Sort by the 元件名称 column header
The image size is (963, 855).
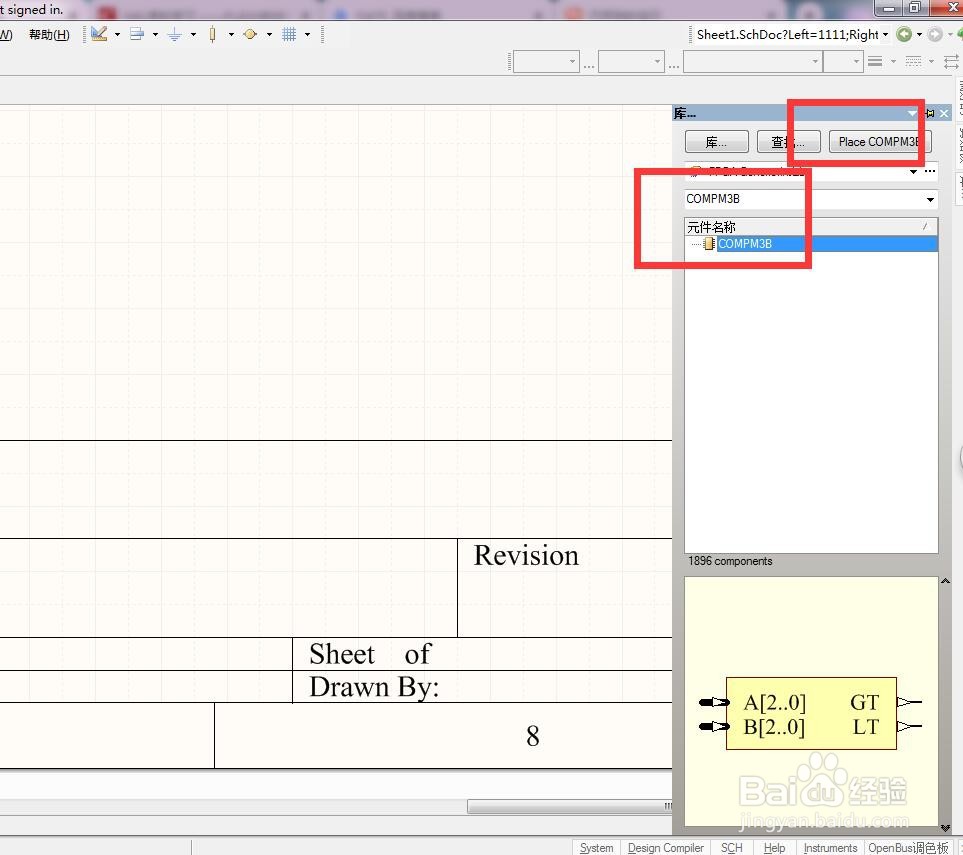(x=811, y=227)
